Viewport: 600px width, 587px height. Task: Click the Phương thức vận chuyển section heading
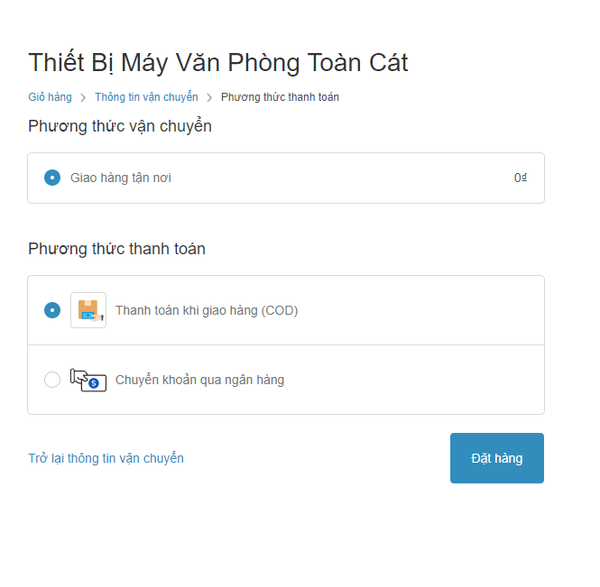120,127
